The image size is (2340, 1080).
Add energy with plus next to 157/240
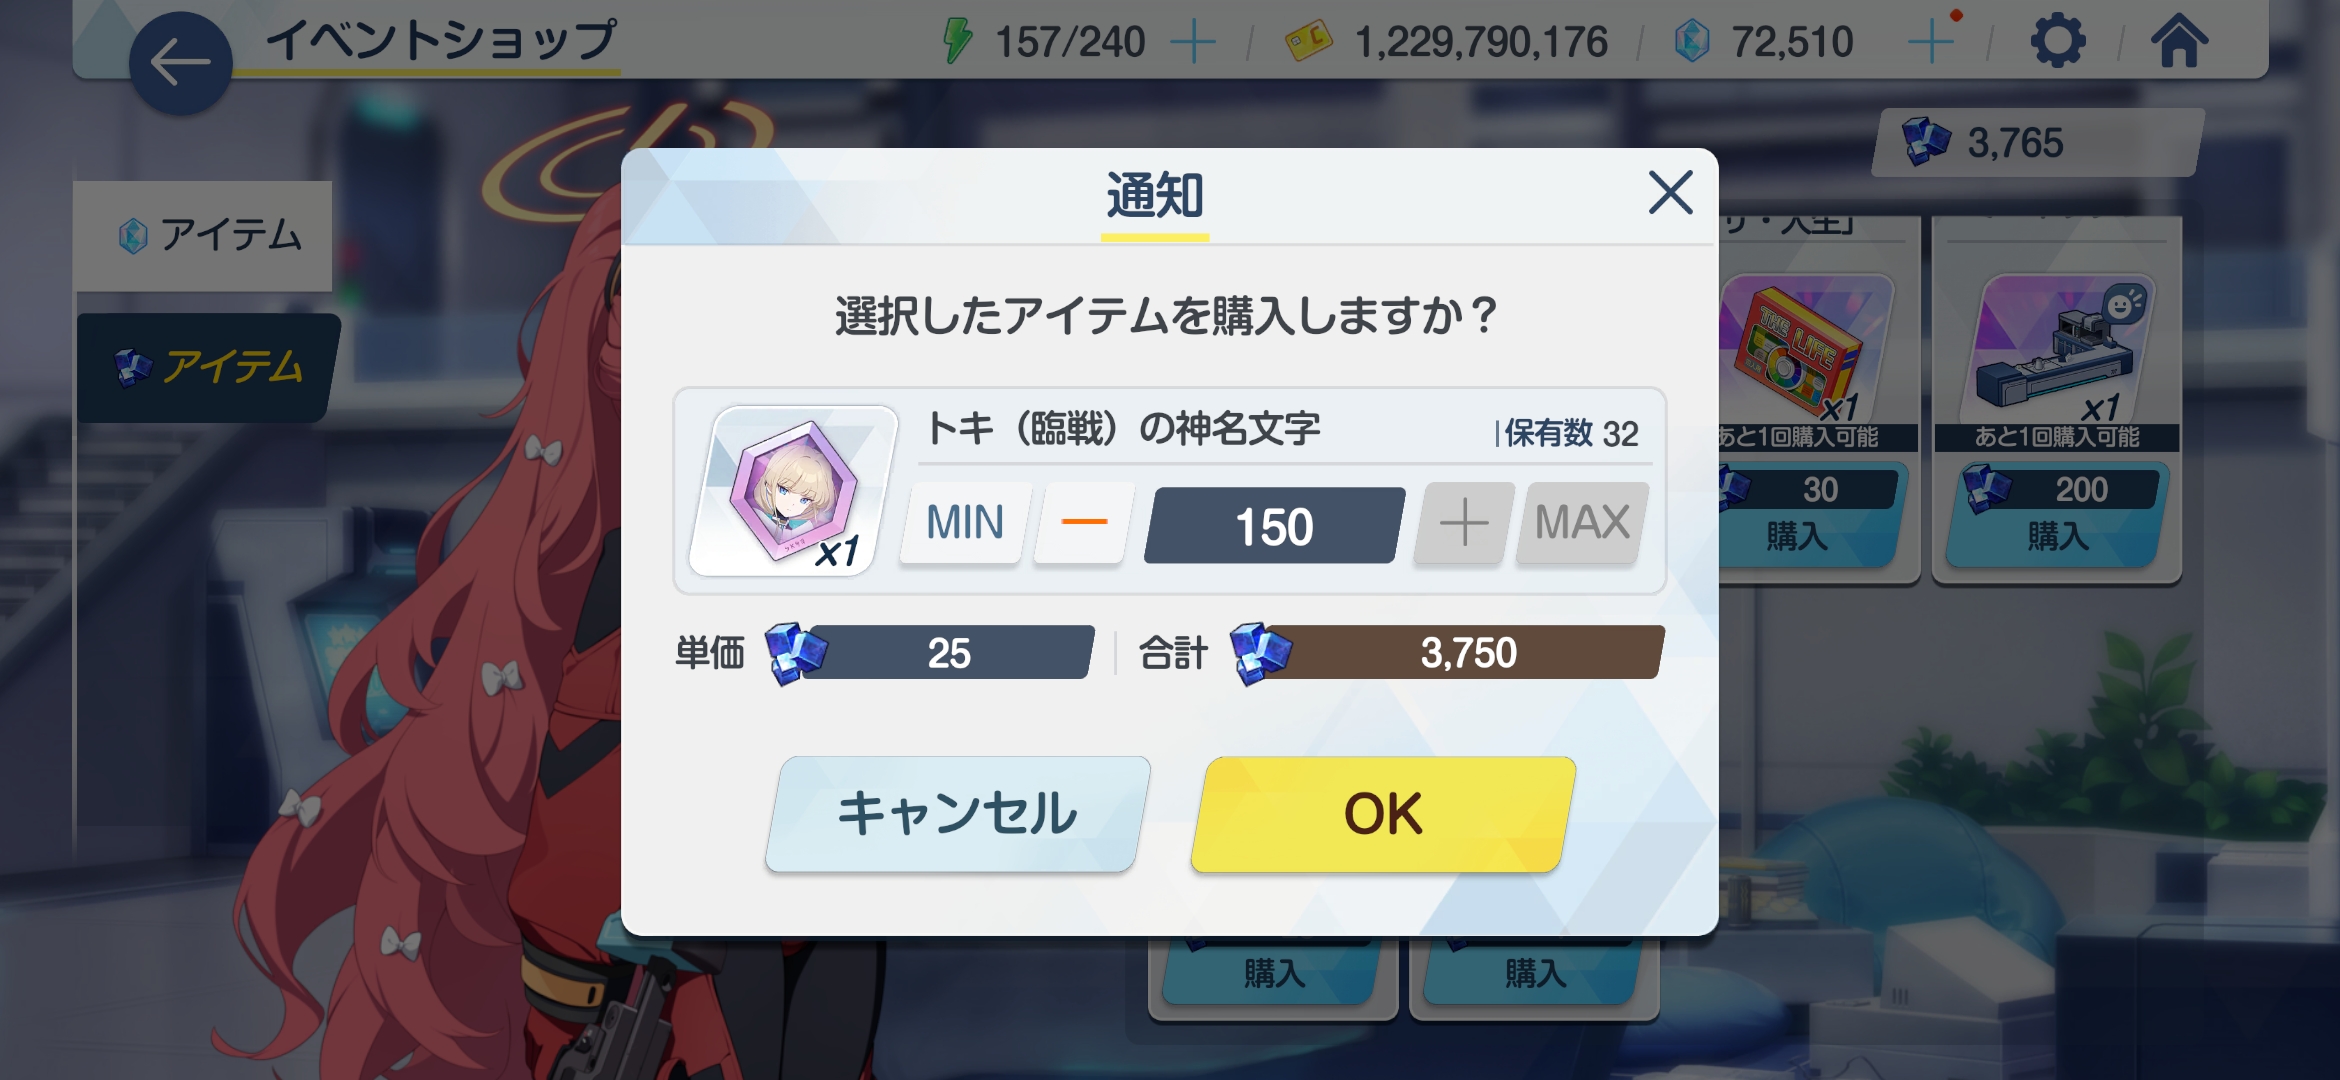pyautogui.click(x=1192, y=43)
